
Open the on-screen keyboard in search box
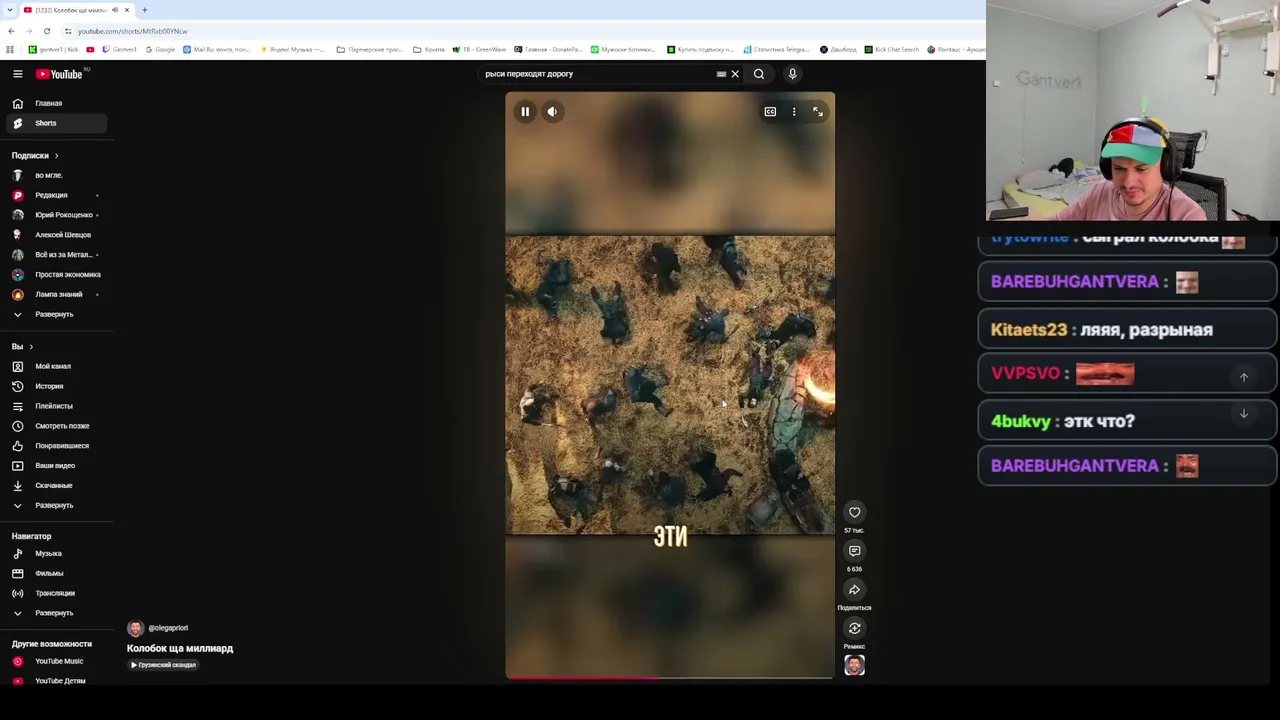tap(721, 74)
